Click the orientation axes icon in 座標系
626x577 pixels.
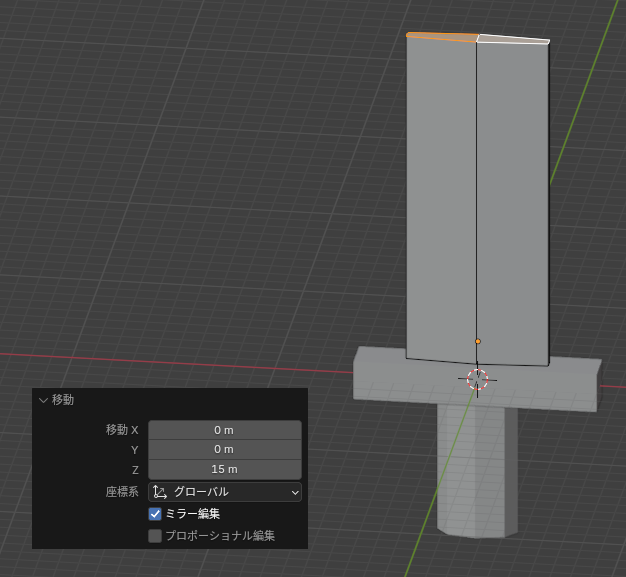coord(160,492)
